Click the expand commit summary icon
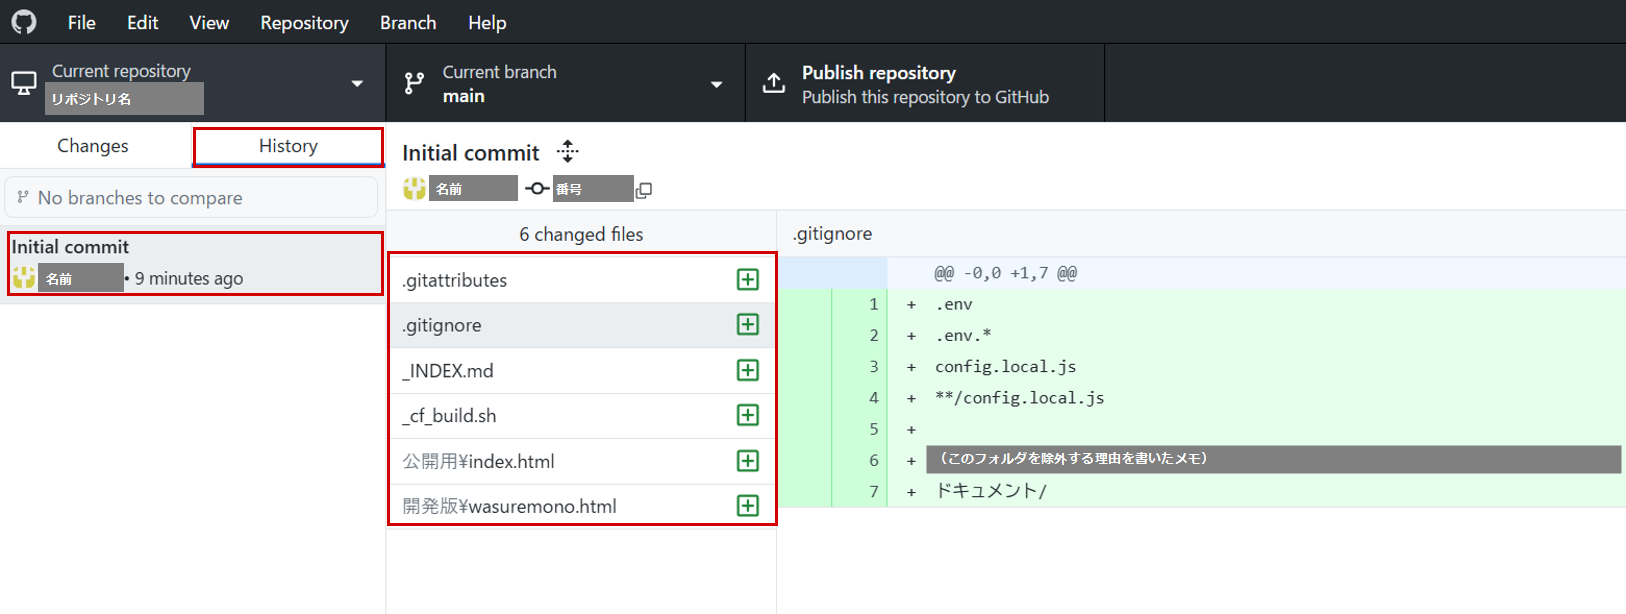The height and width of the screenshot is (614, 1626). (x=568, y=152)
